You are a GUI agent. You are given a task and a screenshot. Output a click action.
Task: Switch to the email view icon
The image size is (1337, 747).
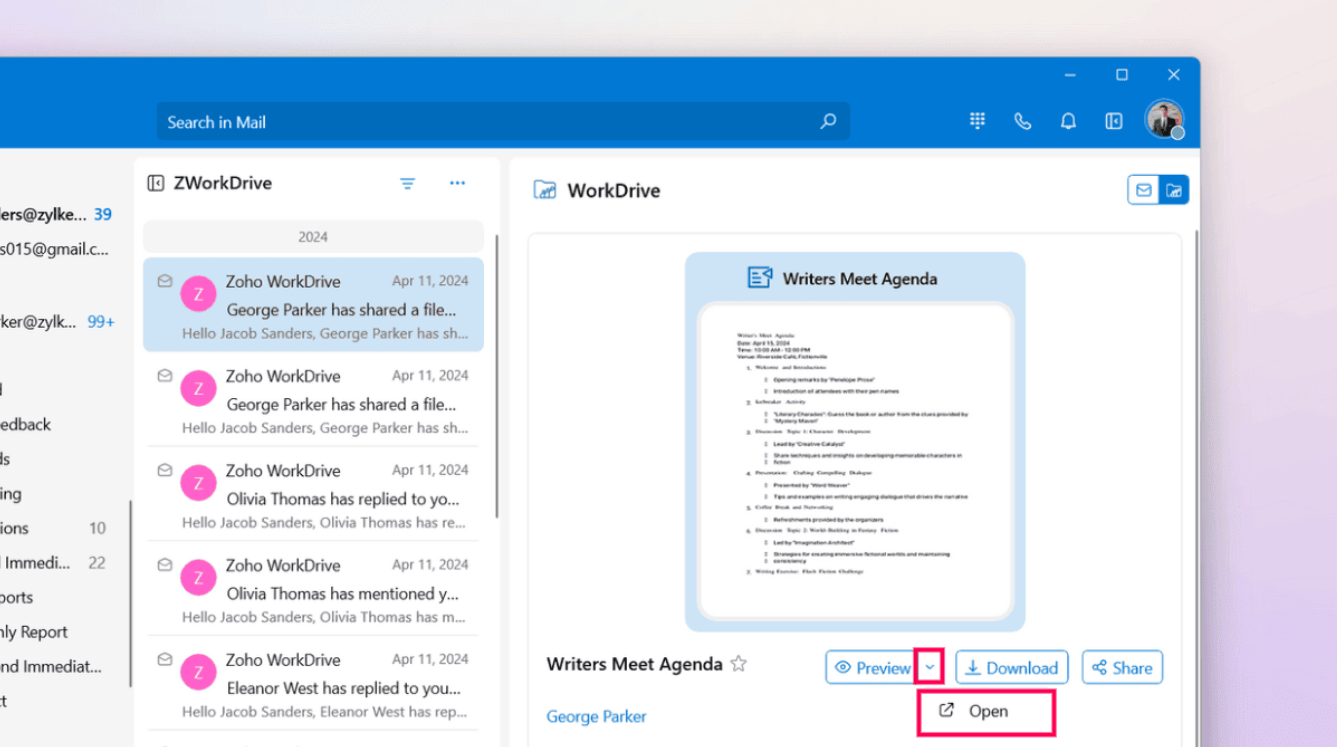coord(1144,190)
